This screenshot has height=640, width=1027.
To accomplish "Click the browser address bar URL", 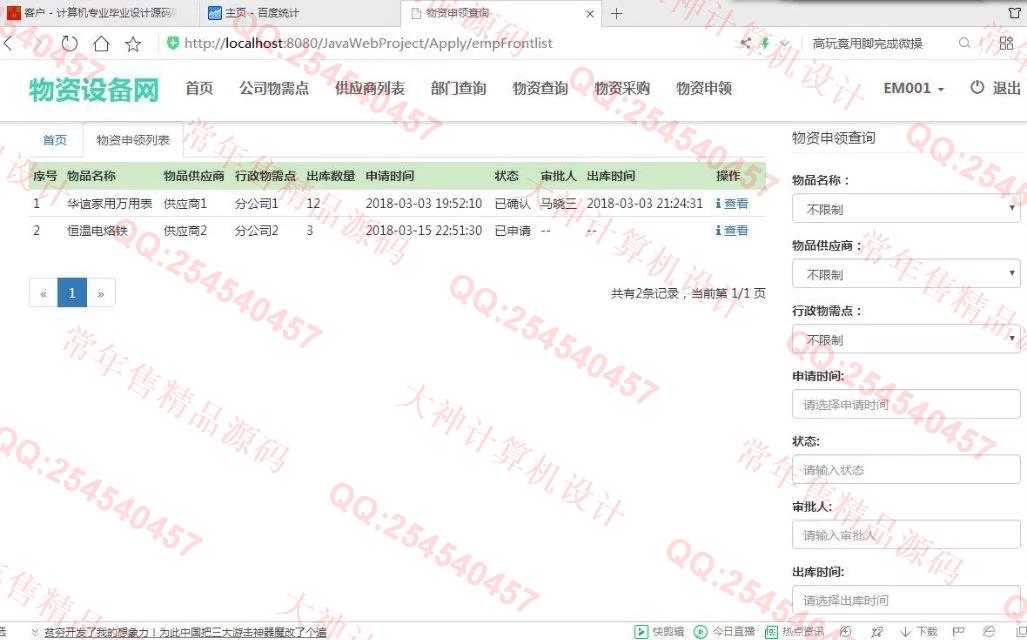I will coord(369,43).
